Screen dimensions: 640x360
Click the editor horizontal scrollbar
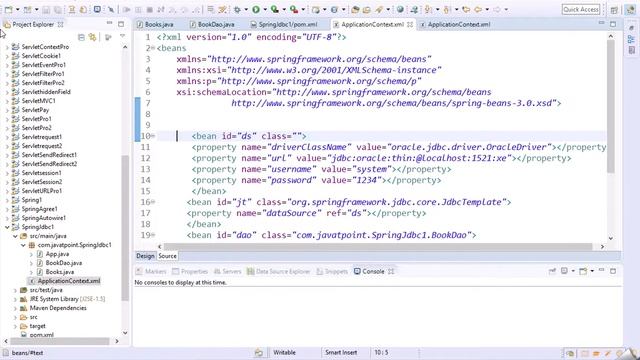click(x=378, y=247)
